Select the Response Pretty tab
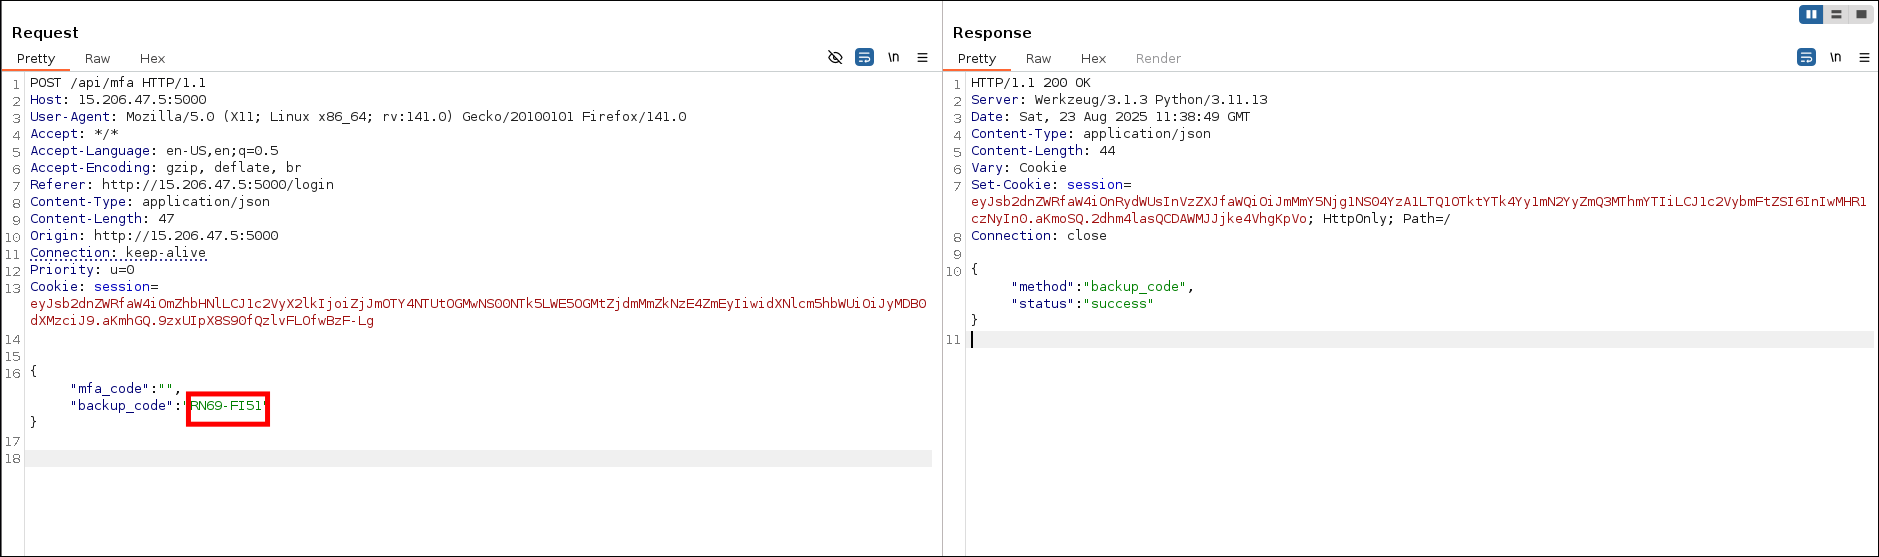The height and width of the screenshot is (557, 1879). pyautogui.click(x=977, y=59)
